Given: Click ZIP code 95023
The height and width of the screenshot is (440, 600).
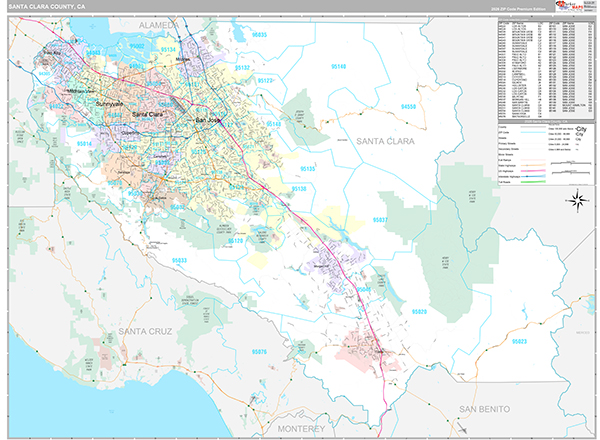Looking at the screenshot, I should [519, 341].
